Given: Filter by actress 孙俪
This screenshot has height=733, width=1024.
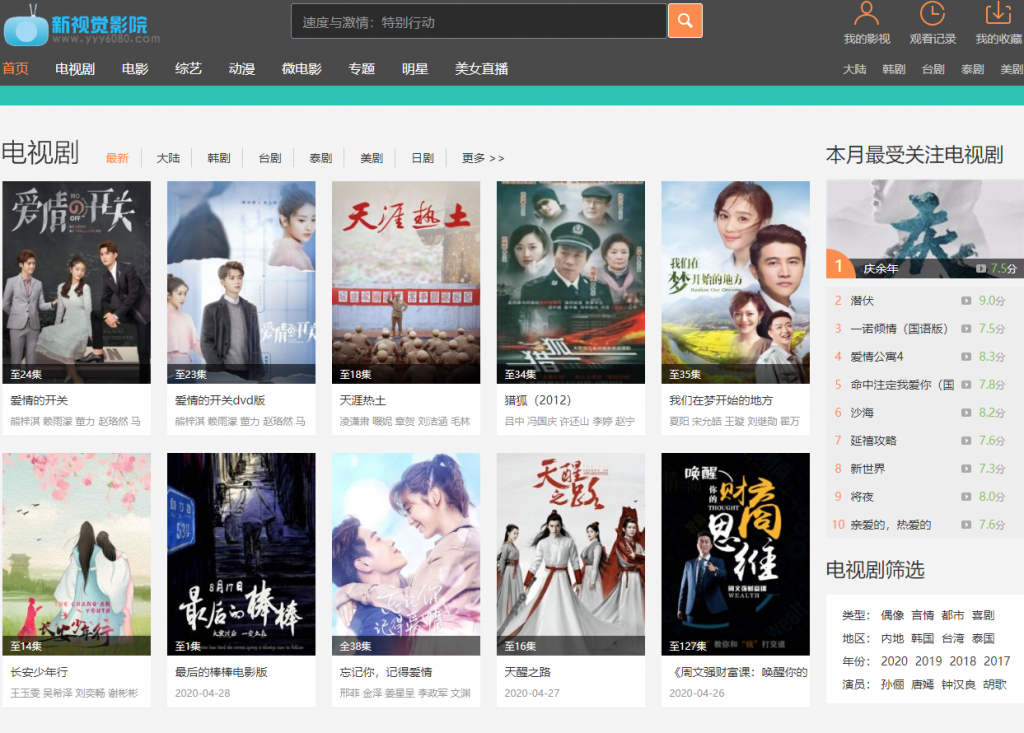Looking at the screenshot, I should [892, 683].
